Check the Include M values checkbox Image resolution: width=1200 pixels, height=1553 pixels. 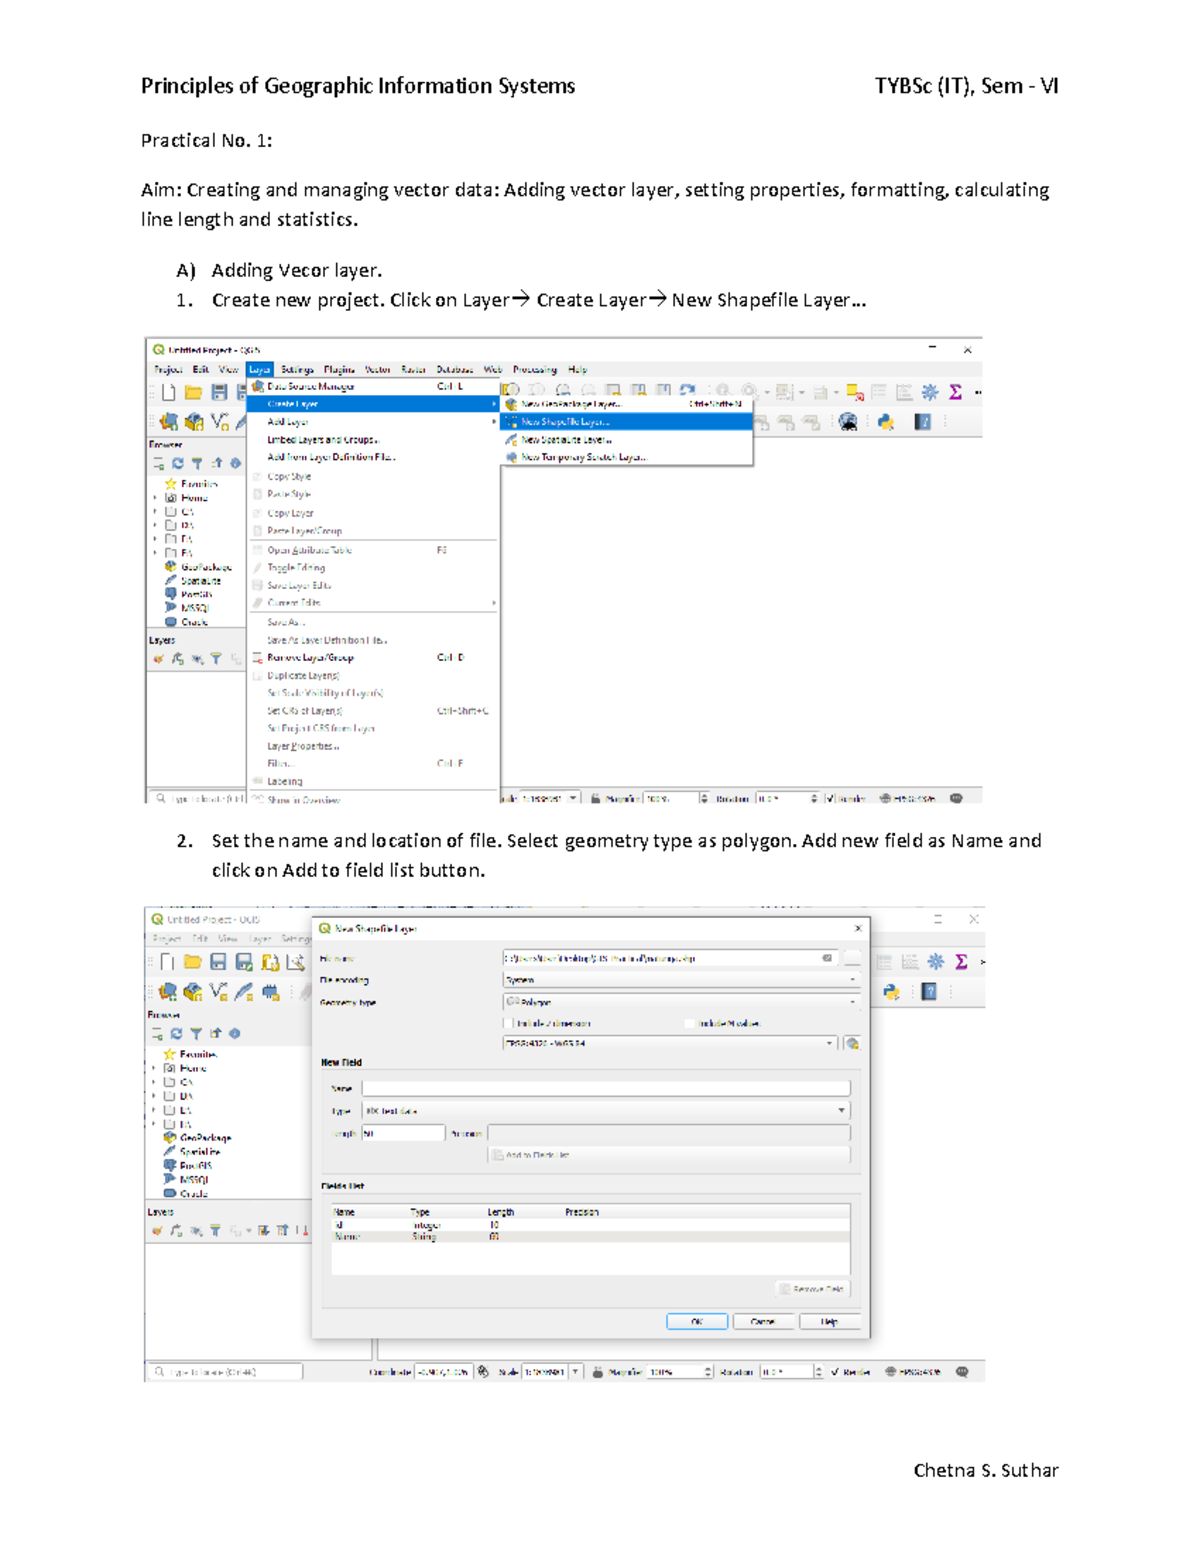click(x=690, y=1023)
